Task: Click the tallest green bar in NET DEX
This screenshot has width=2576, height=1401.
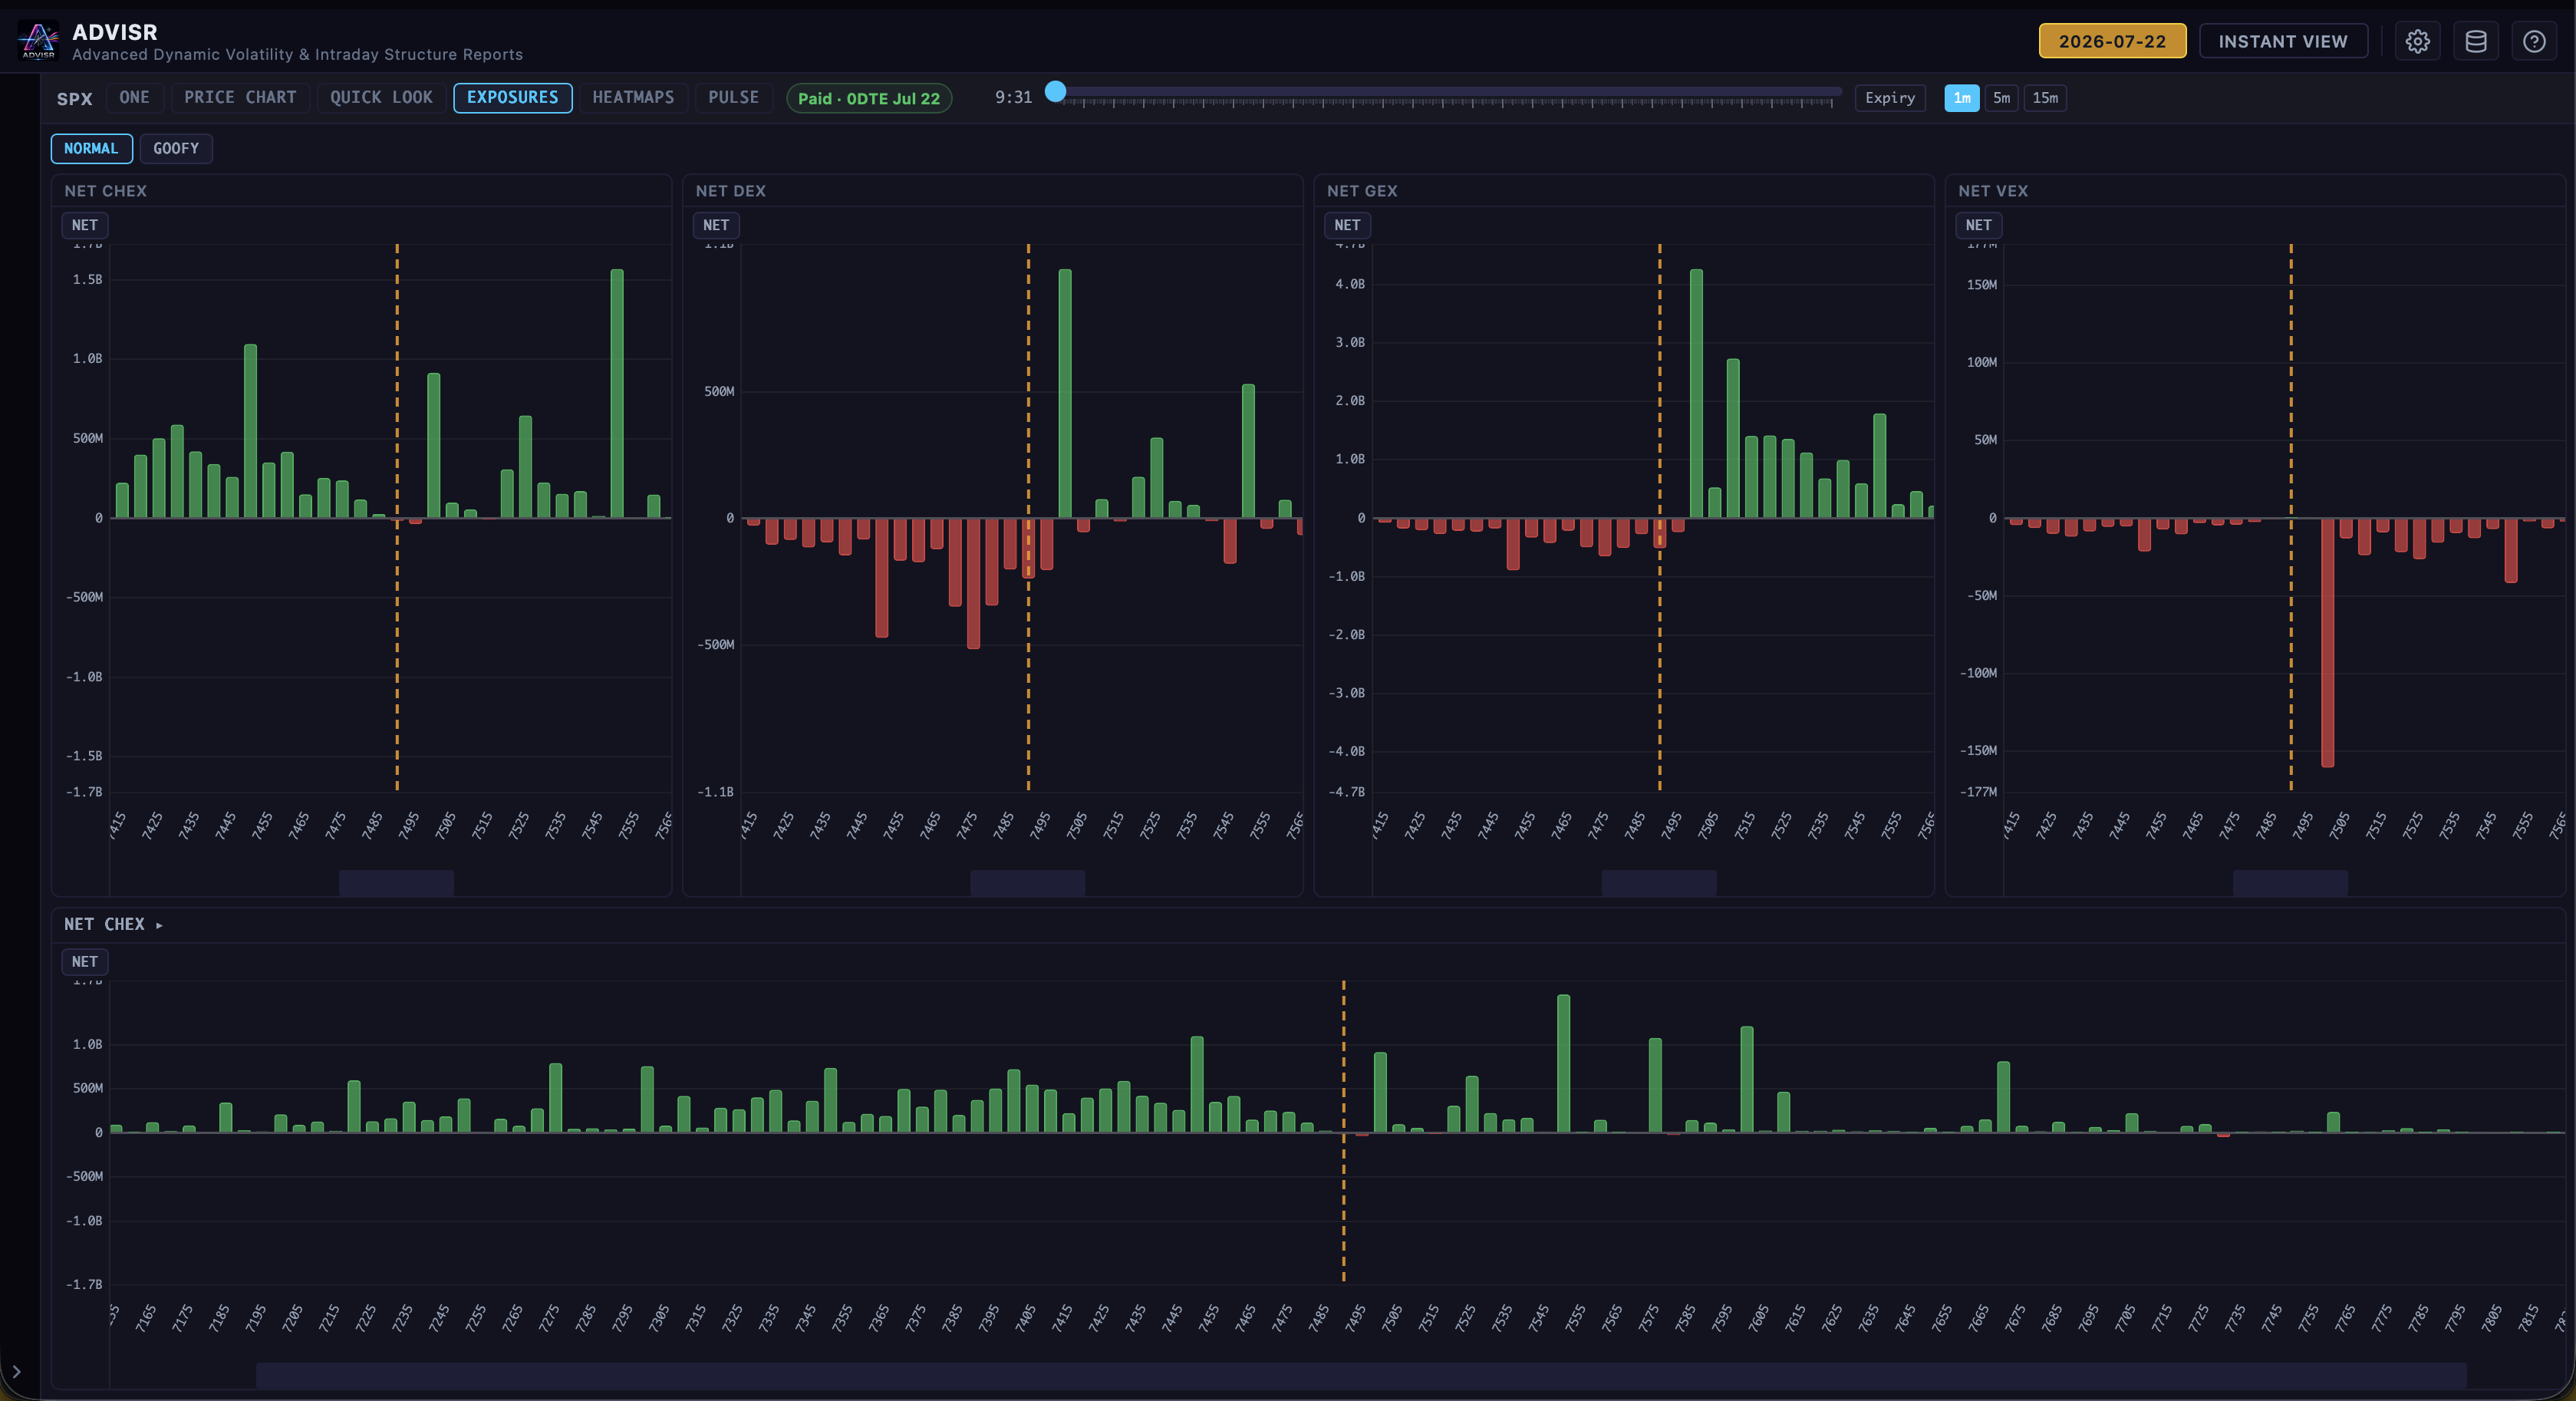Action: click(x=1065, y=394)
